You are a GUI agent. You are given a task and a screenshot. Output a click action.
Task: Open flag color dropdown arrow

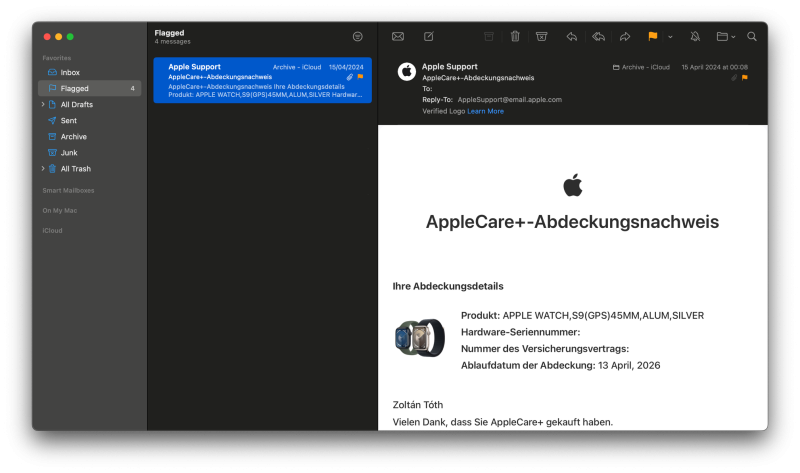[670, 37]
